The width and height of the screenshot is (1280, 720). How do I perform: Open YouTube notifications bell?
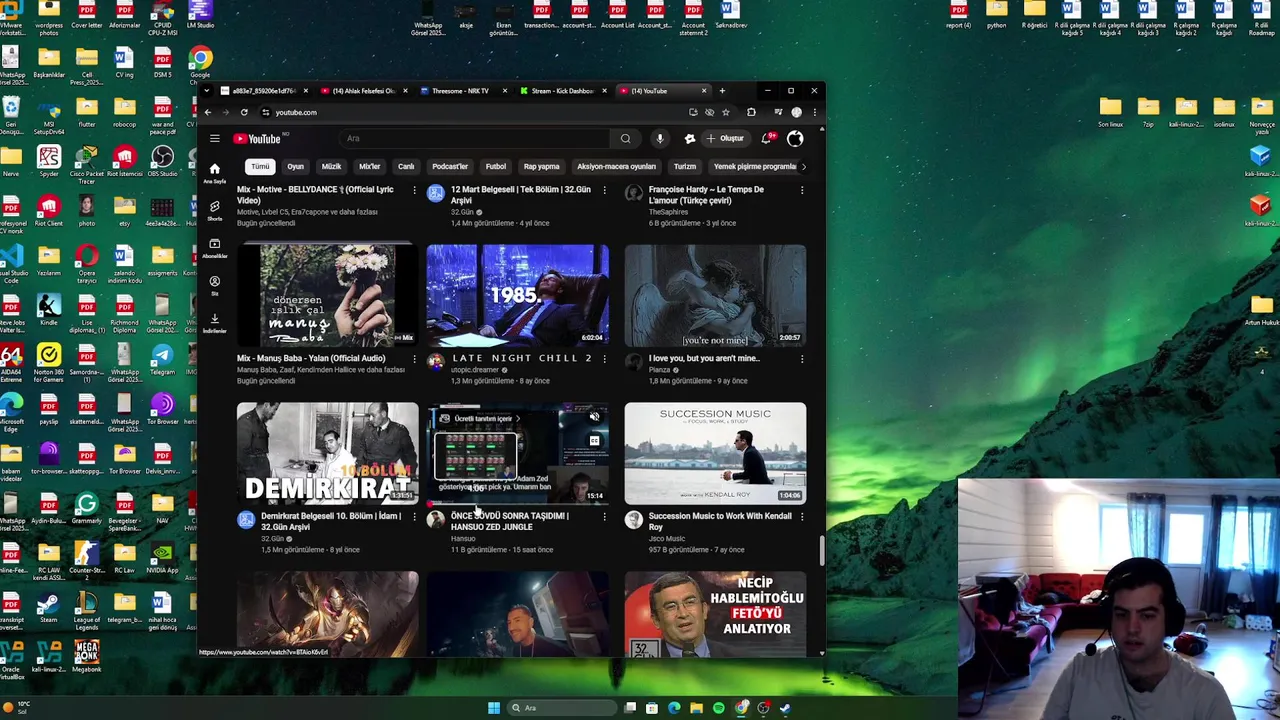click(767, 138)
